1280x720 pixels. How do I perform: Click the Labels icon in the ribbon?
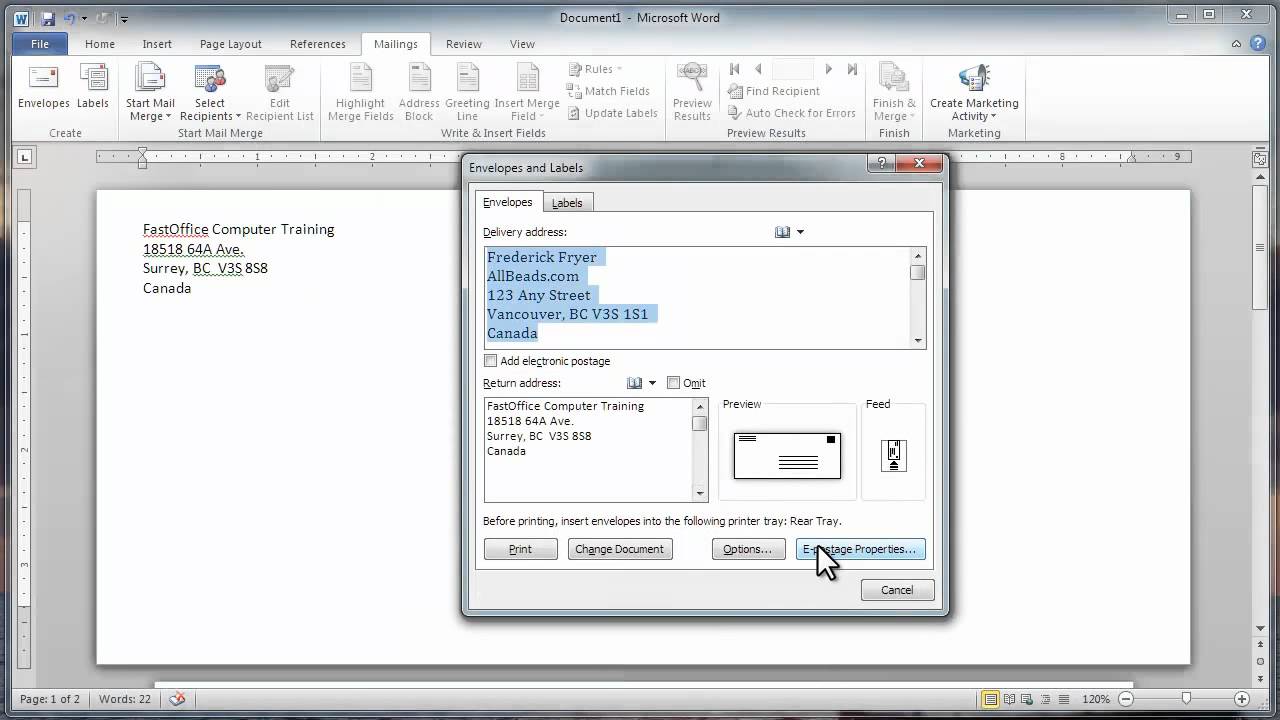[93, 86]
